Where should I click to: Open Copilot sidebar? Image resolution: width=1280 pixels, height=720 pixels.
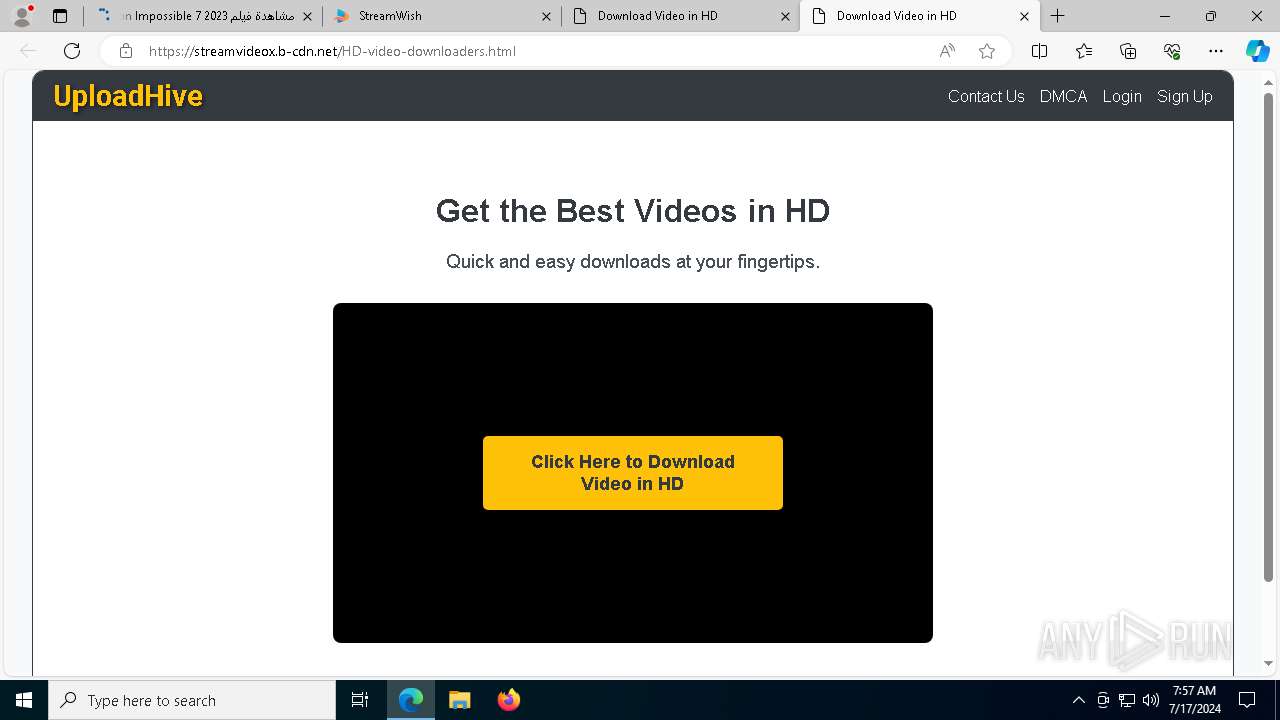(x=1257, y=51)
